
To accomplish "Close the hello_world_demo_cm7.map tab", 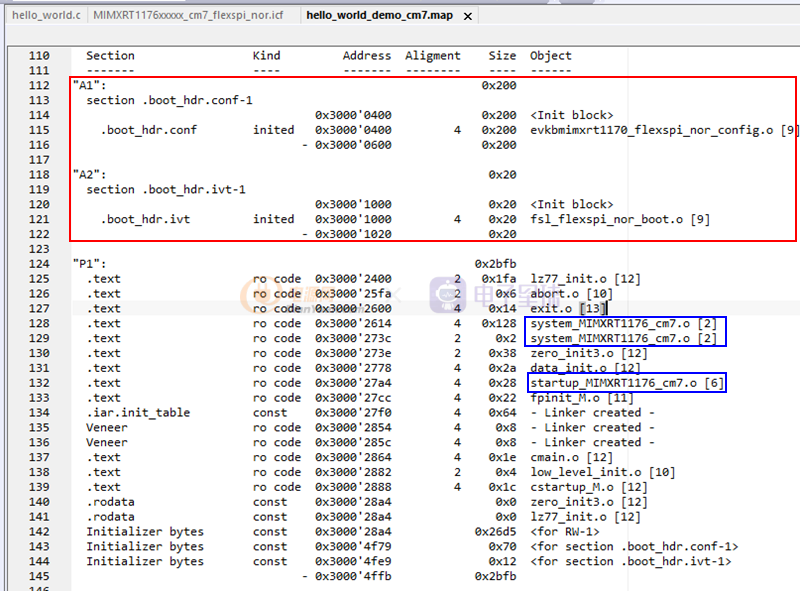I will [x=469, y=17].
